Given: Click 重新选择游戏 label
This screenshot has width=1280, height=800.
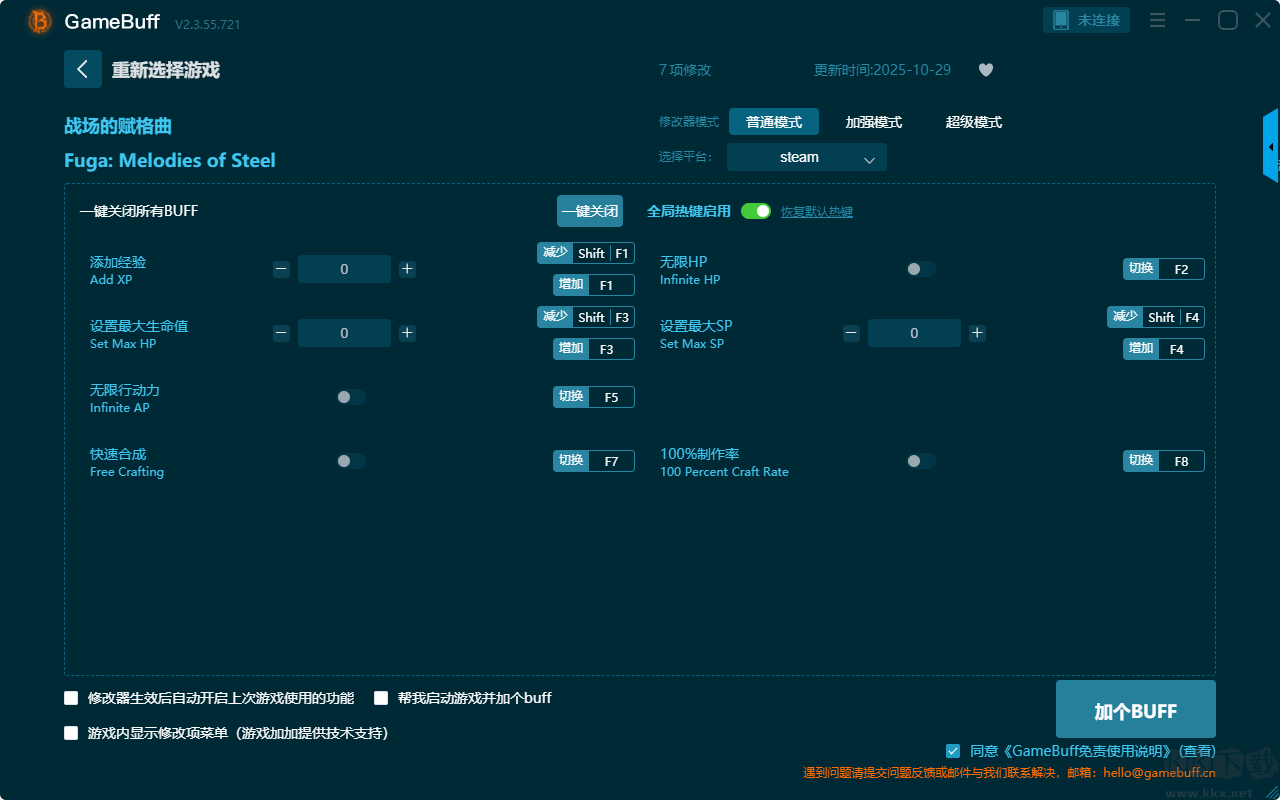Looking at the screenshot, I should (166, 70).
